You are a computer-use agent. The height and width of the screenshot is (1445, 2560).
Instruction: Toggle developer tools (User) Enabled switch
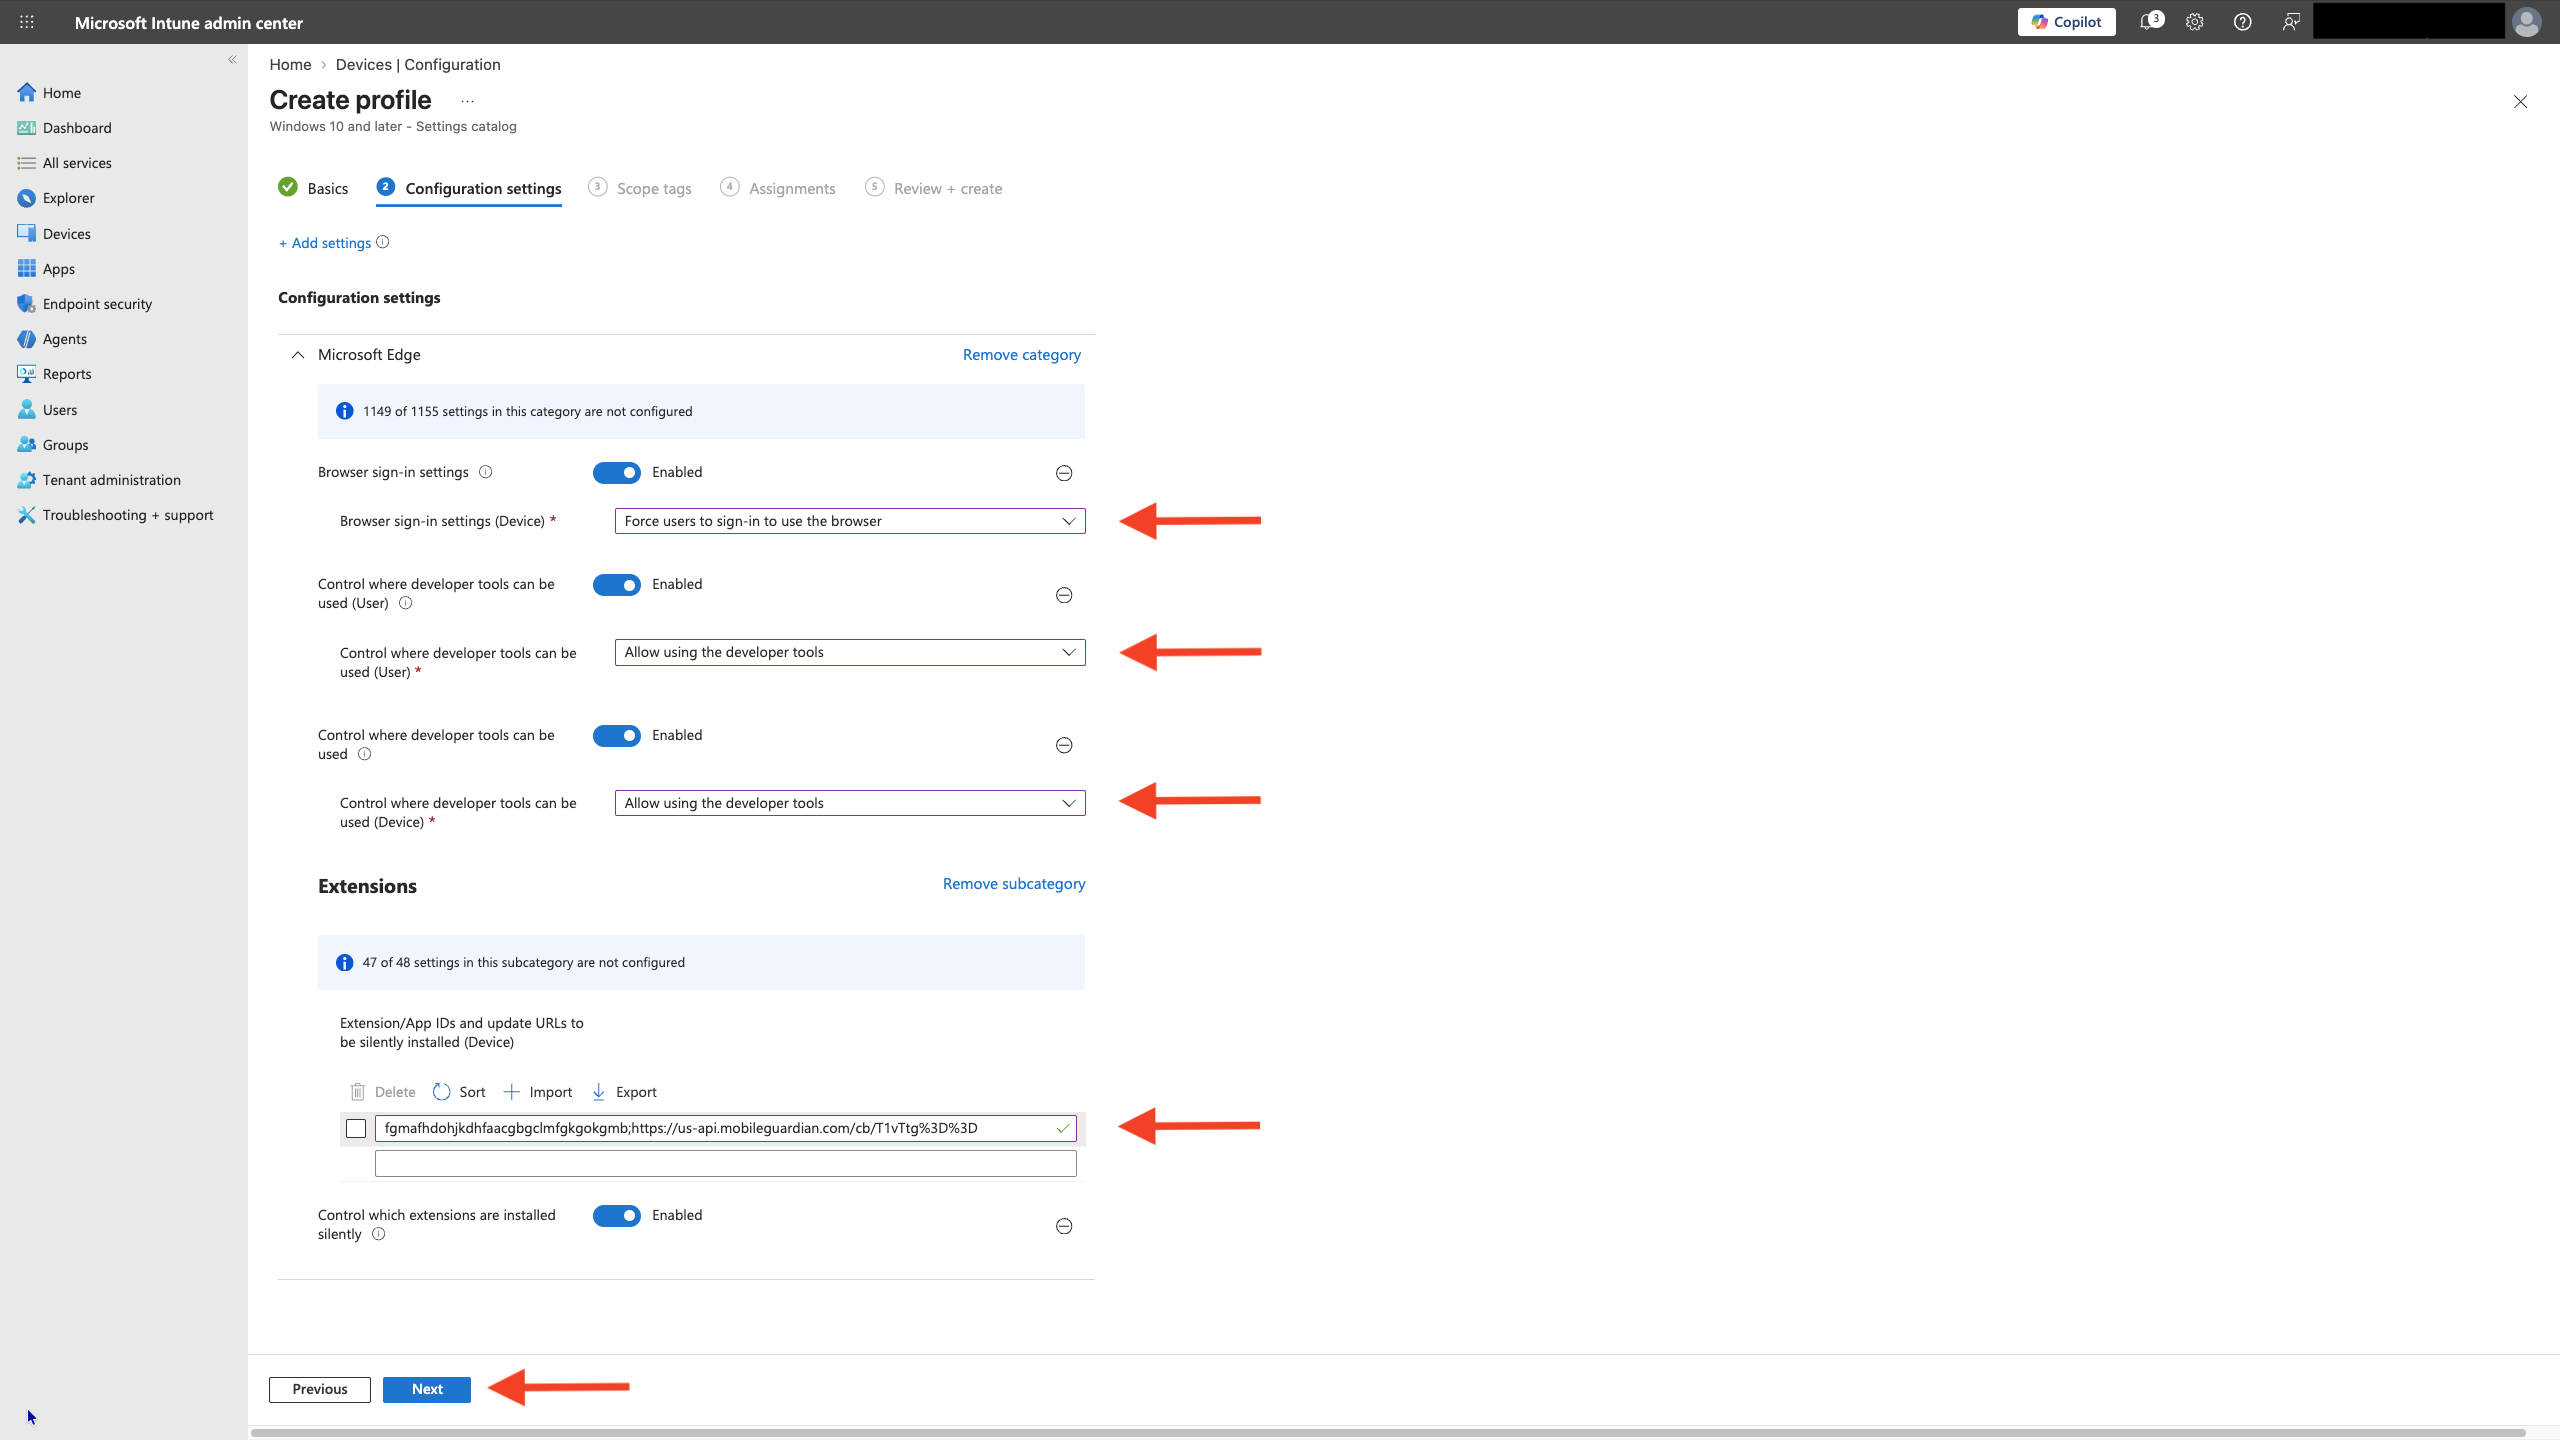617,585
